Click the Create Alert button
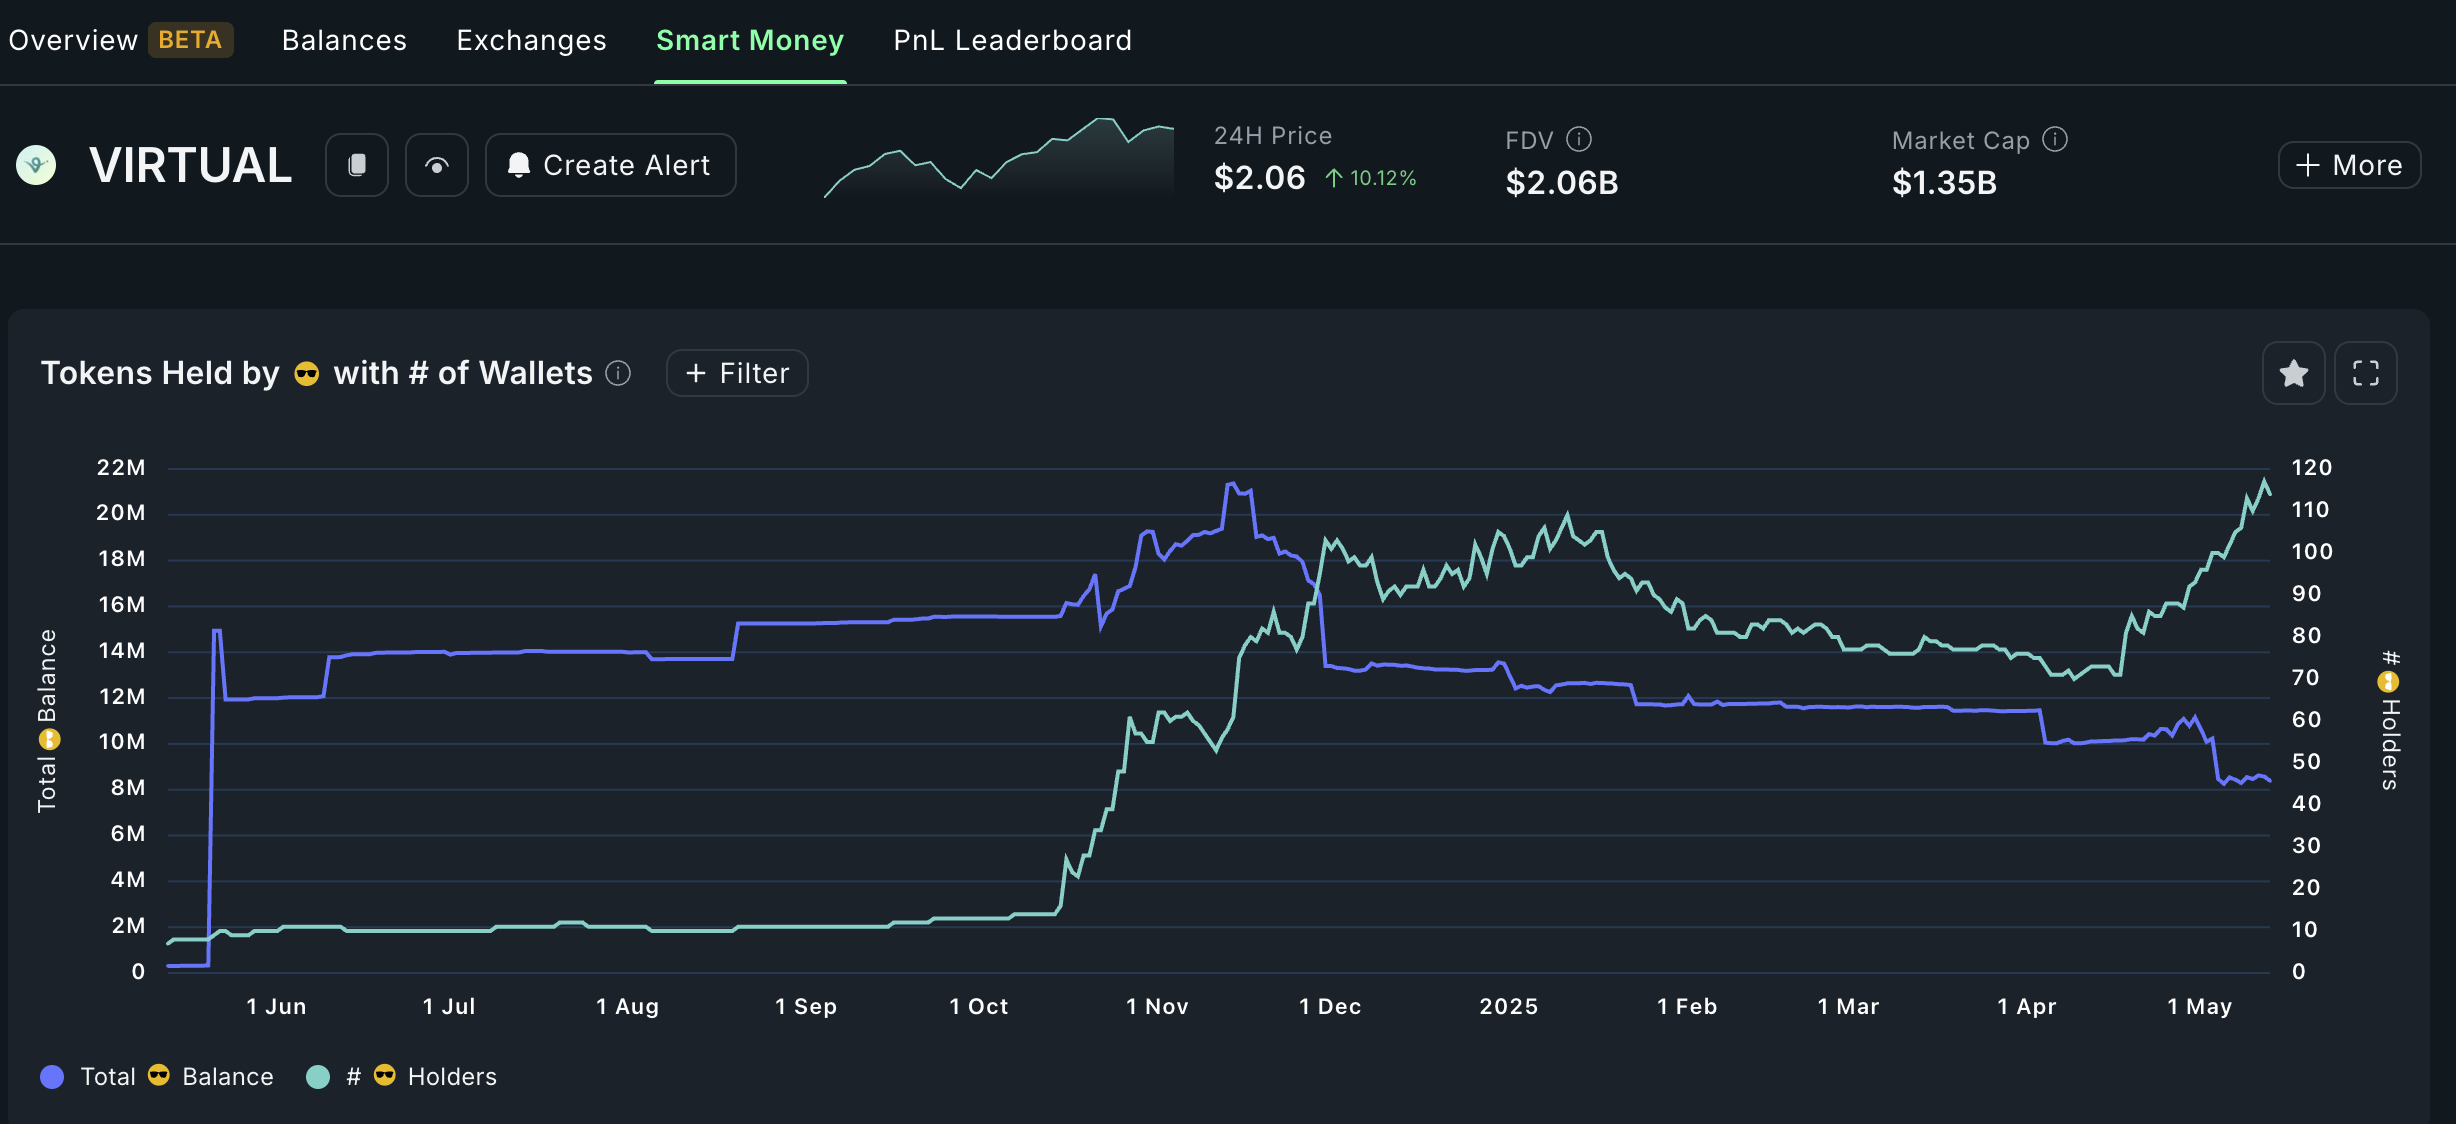This screenshot has width=2456, height=1124. pos(610,165)
